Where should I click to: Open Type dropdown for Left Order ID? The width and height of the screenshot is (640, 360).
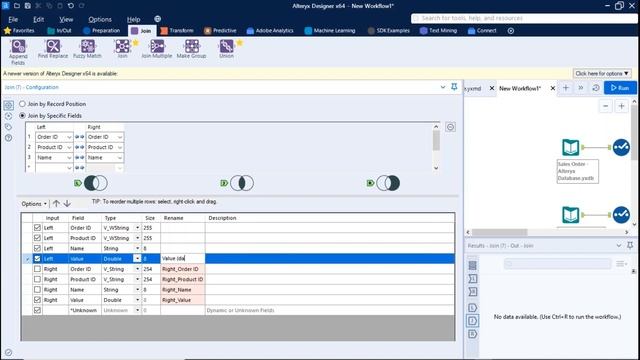coord(137,228)
